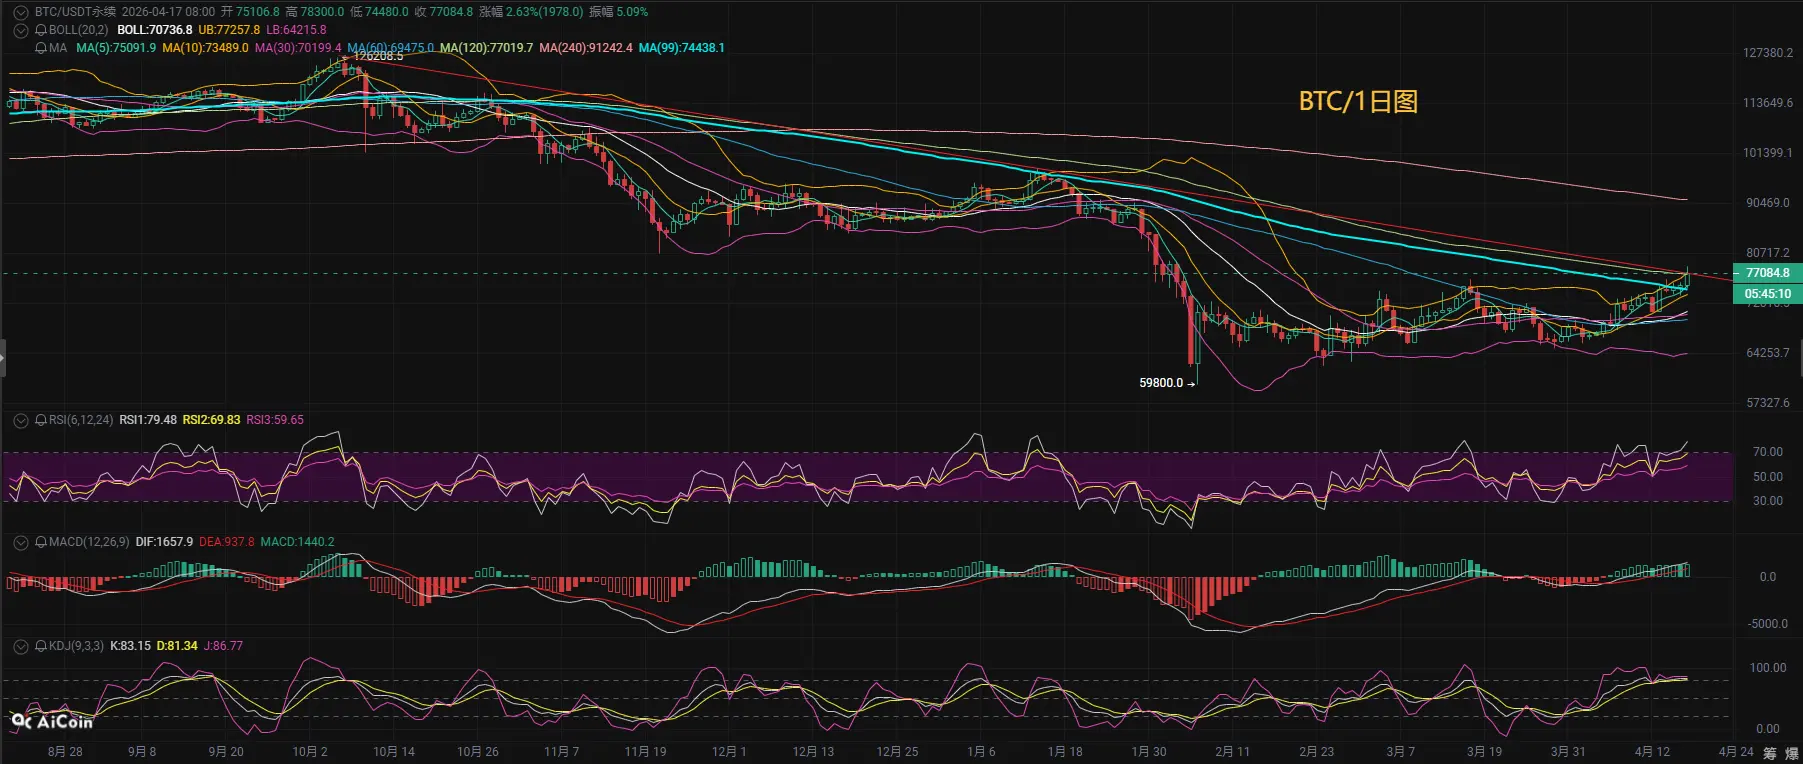
Task: Click the MA(30):70199.4 value
Action: pos(298,48)
